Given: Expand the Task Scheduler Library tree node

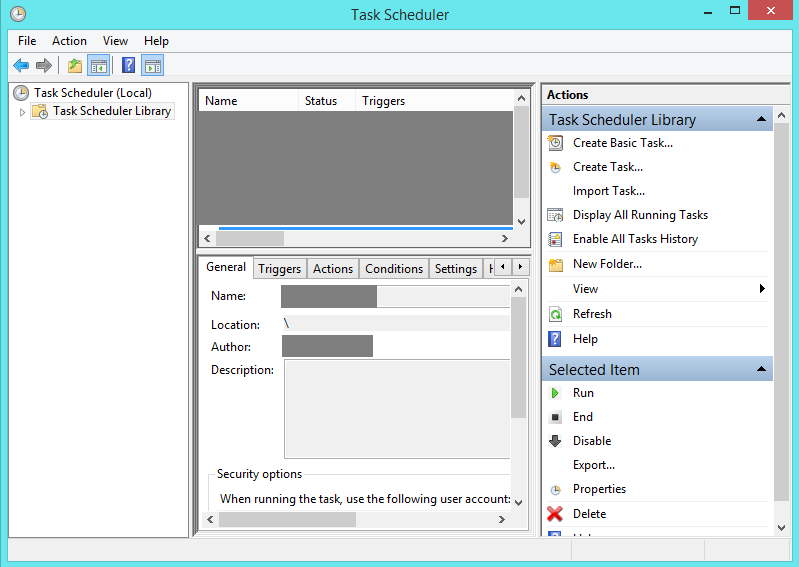Looking at the screenshot, I should 22,112.
